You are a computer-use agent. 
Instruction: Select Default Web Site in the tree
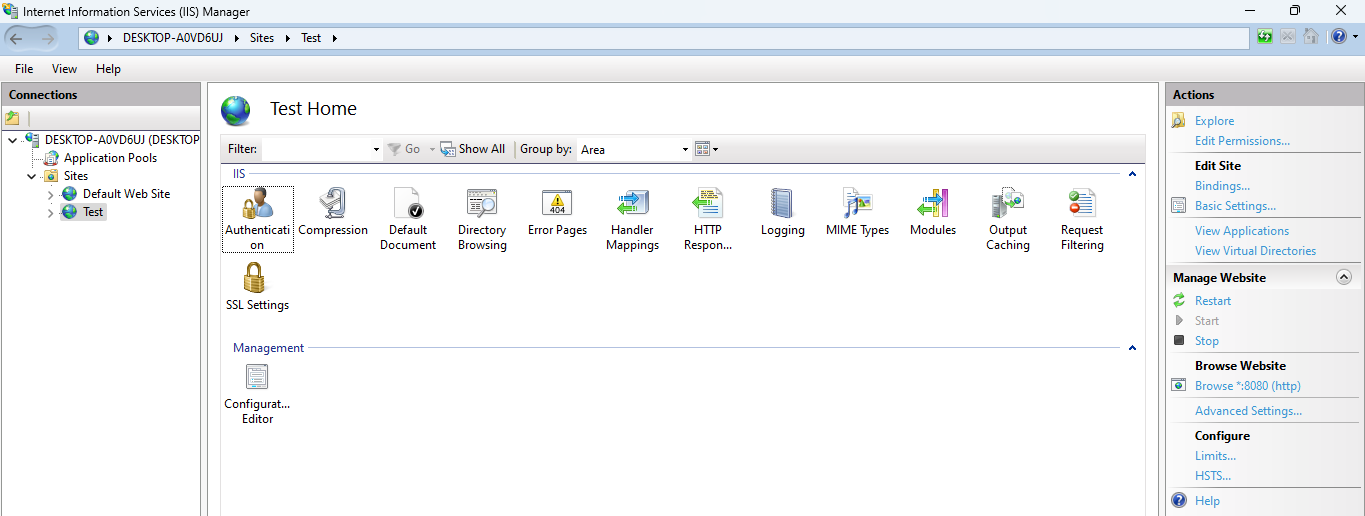coord(126,194)
